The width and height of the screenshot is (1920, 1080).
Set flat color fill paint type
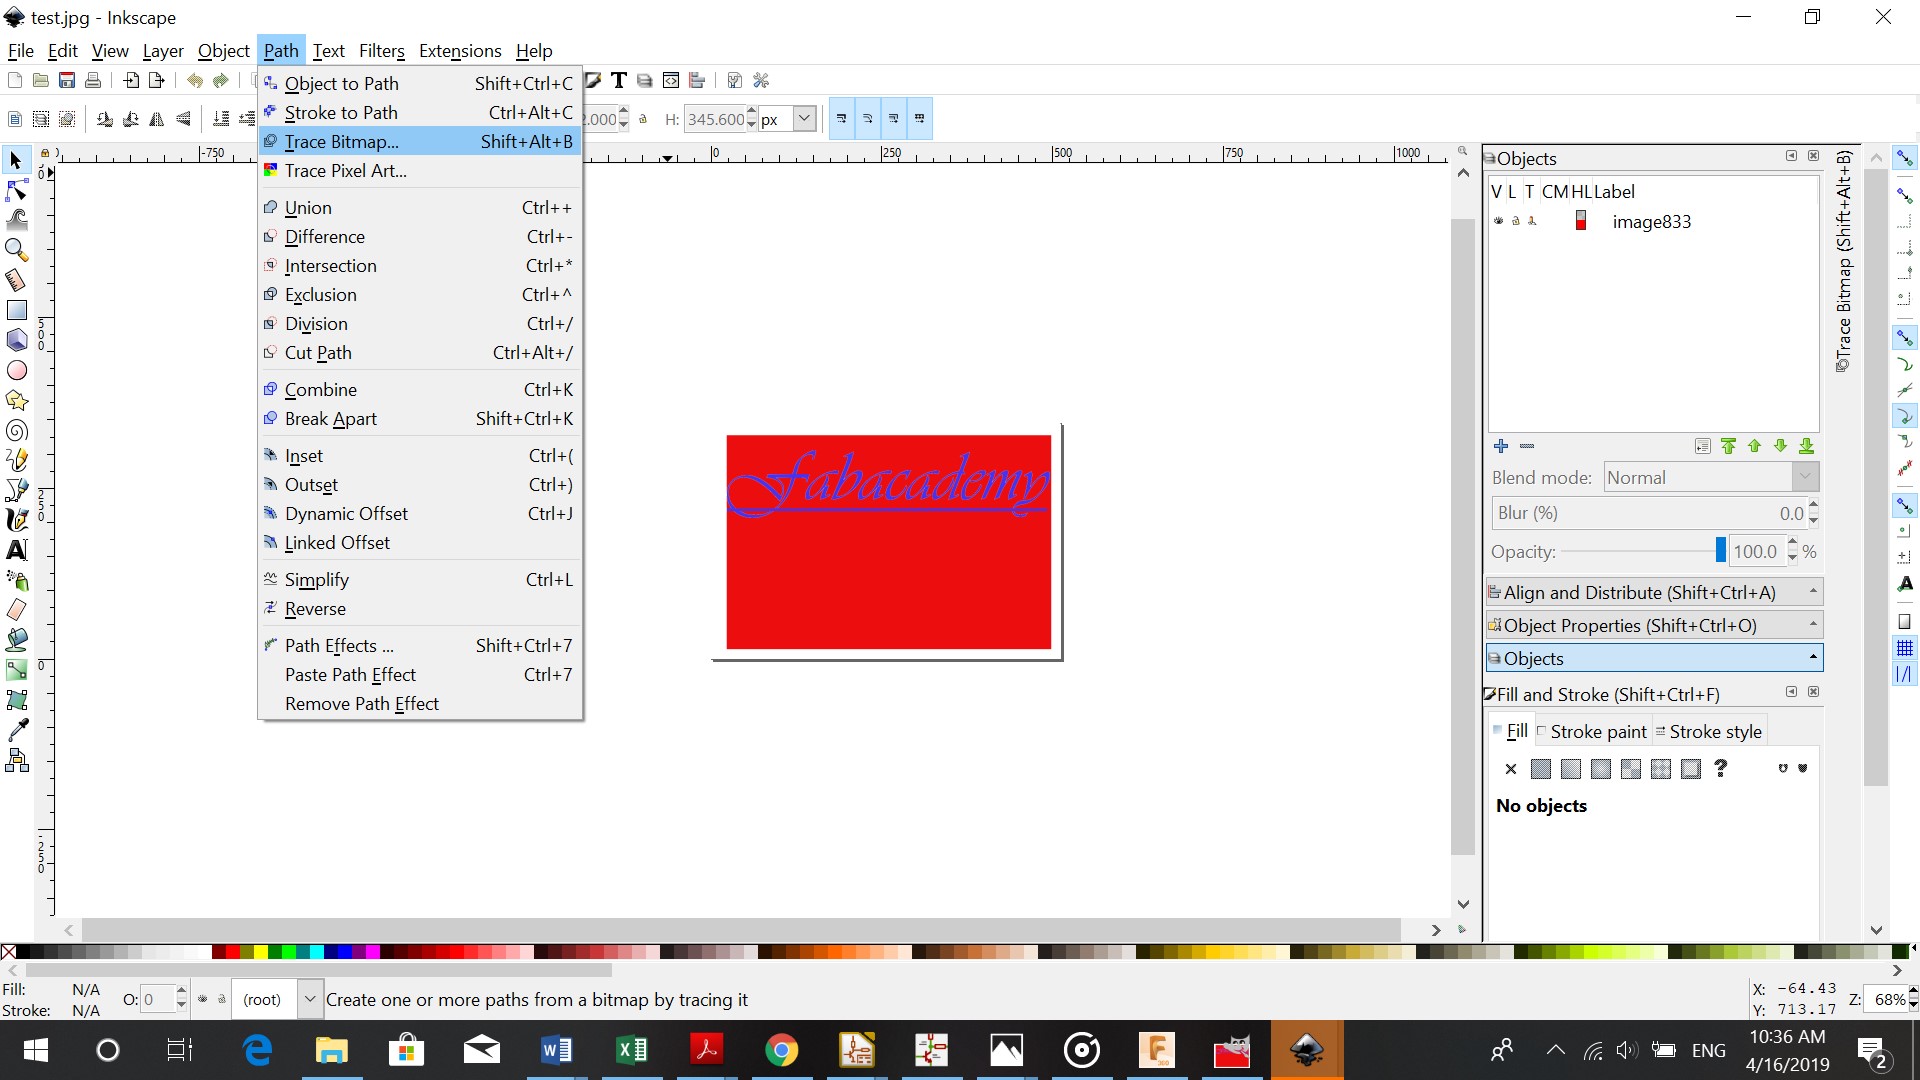pos(1541,769)
